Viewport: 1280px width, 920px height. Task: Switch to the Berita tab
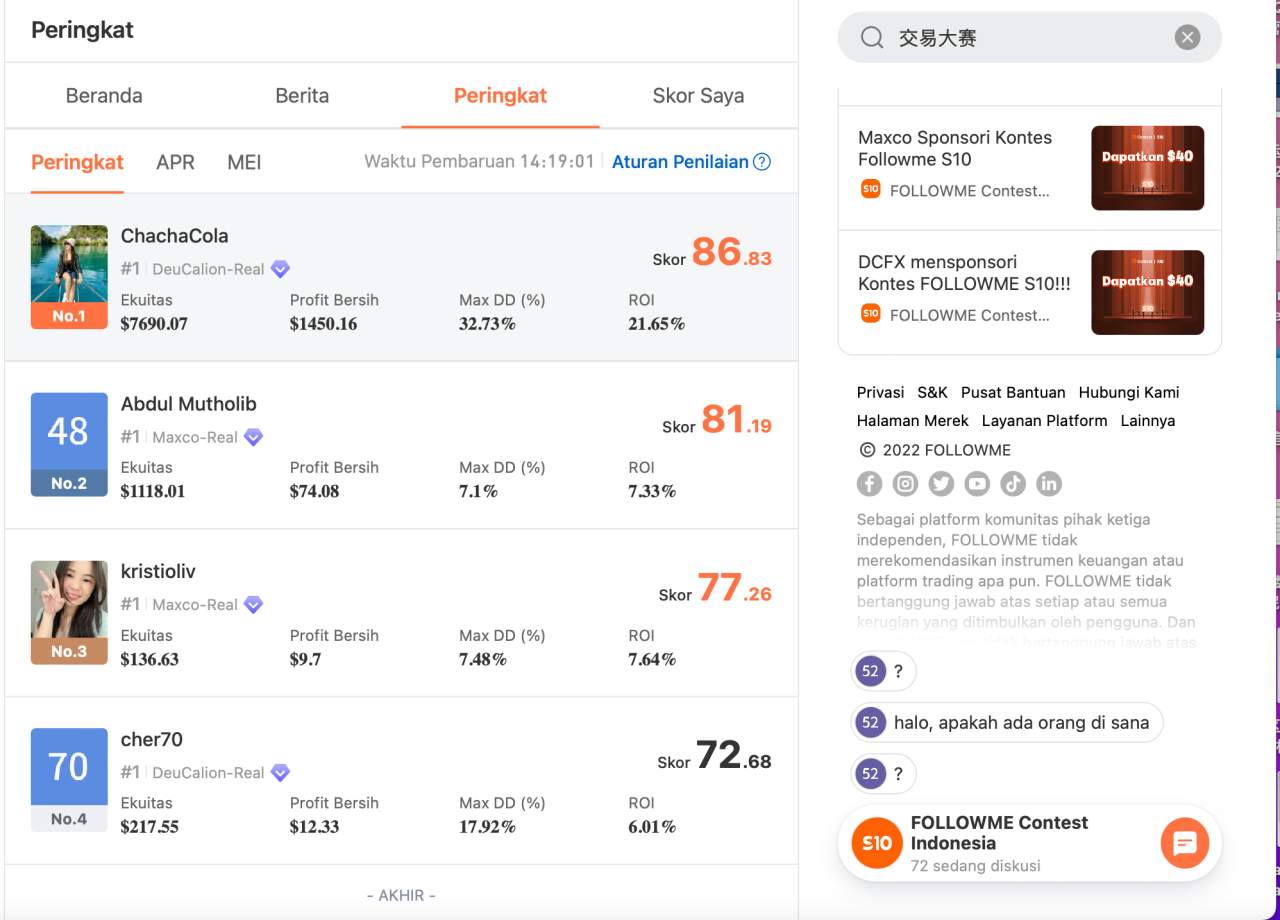(302, 96)
